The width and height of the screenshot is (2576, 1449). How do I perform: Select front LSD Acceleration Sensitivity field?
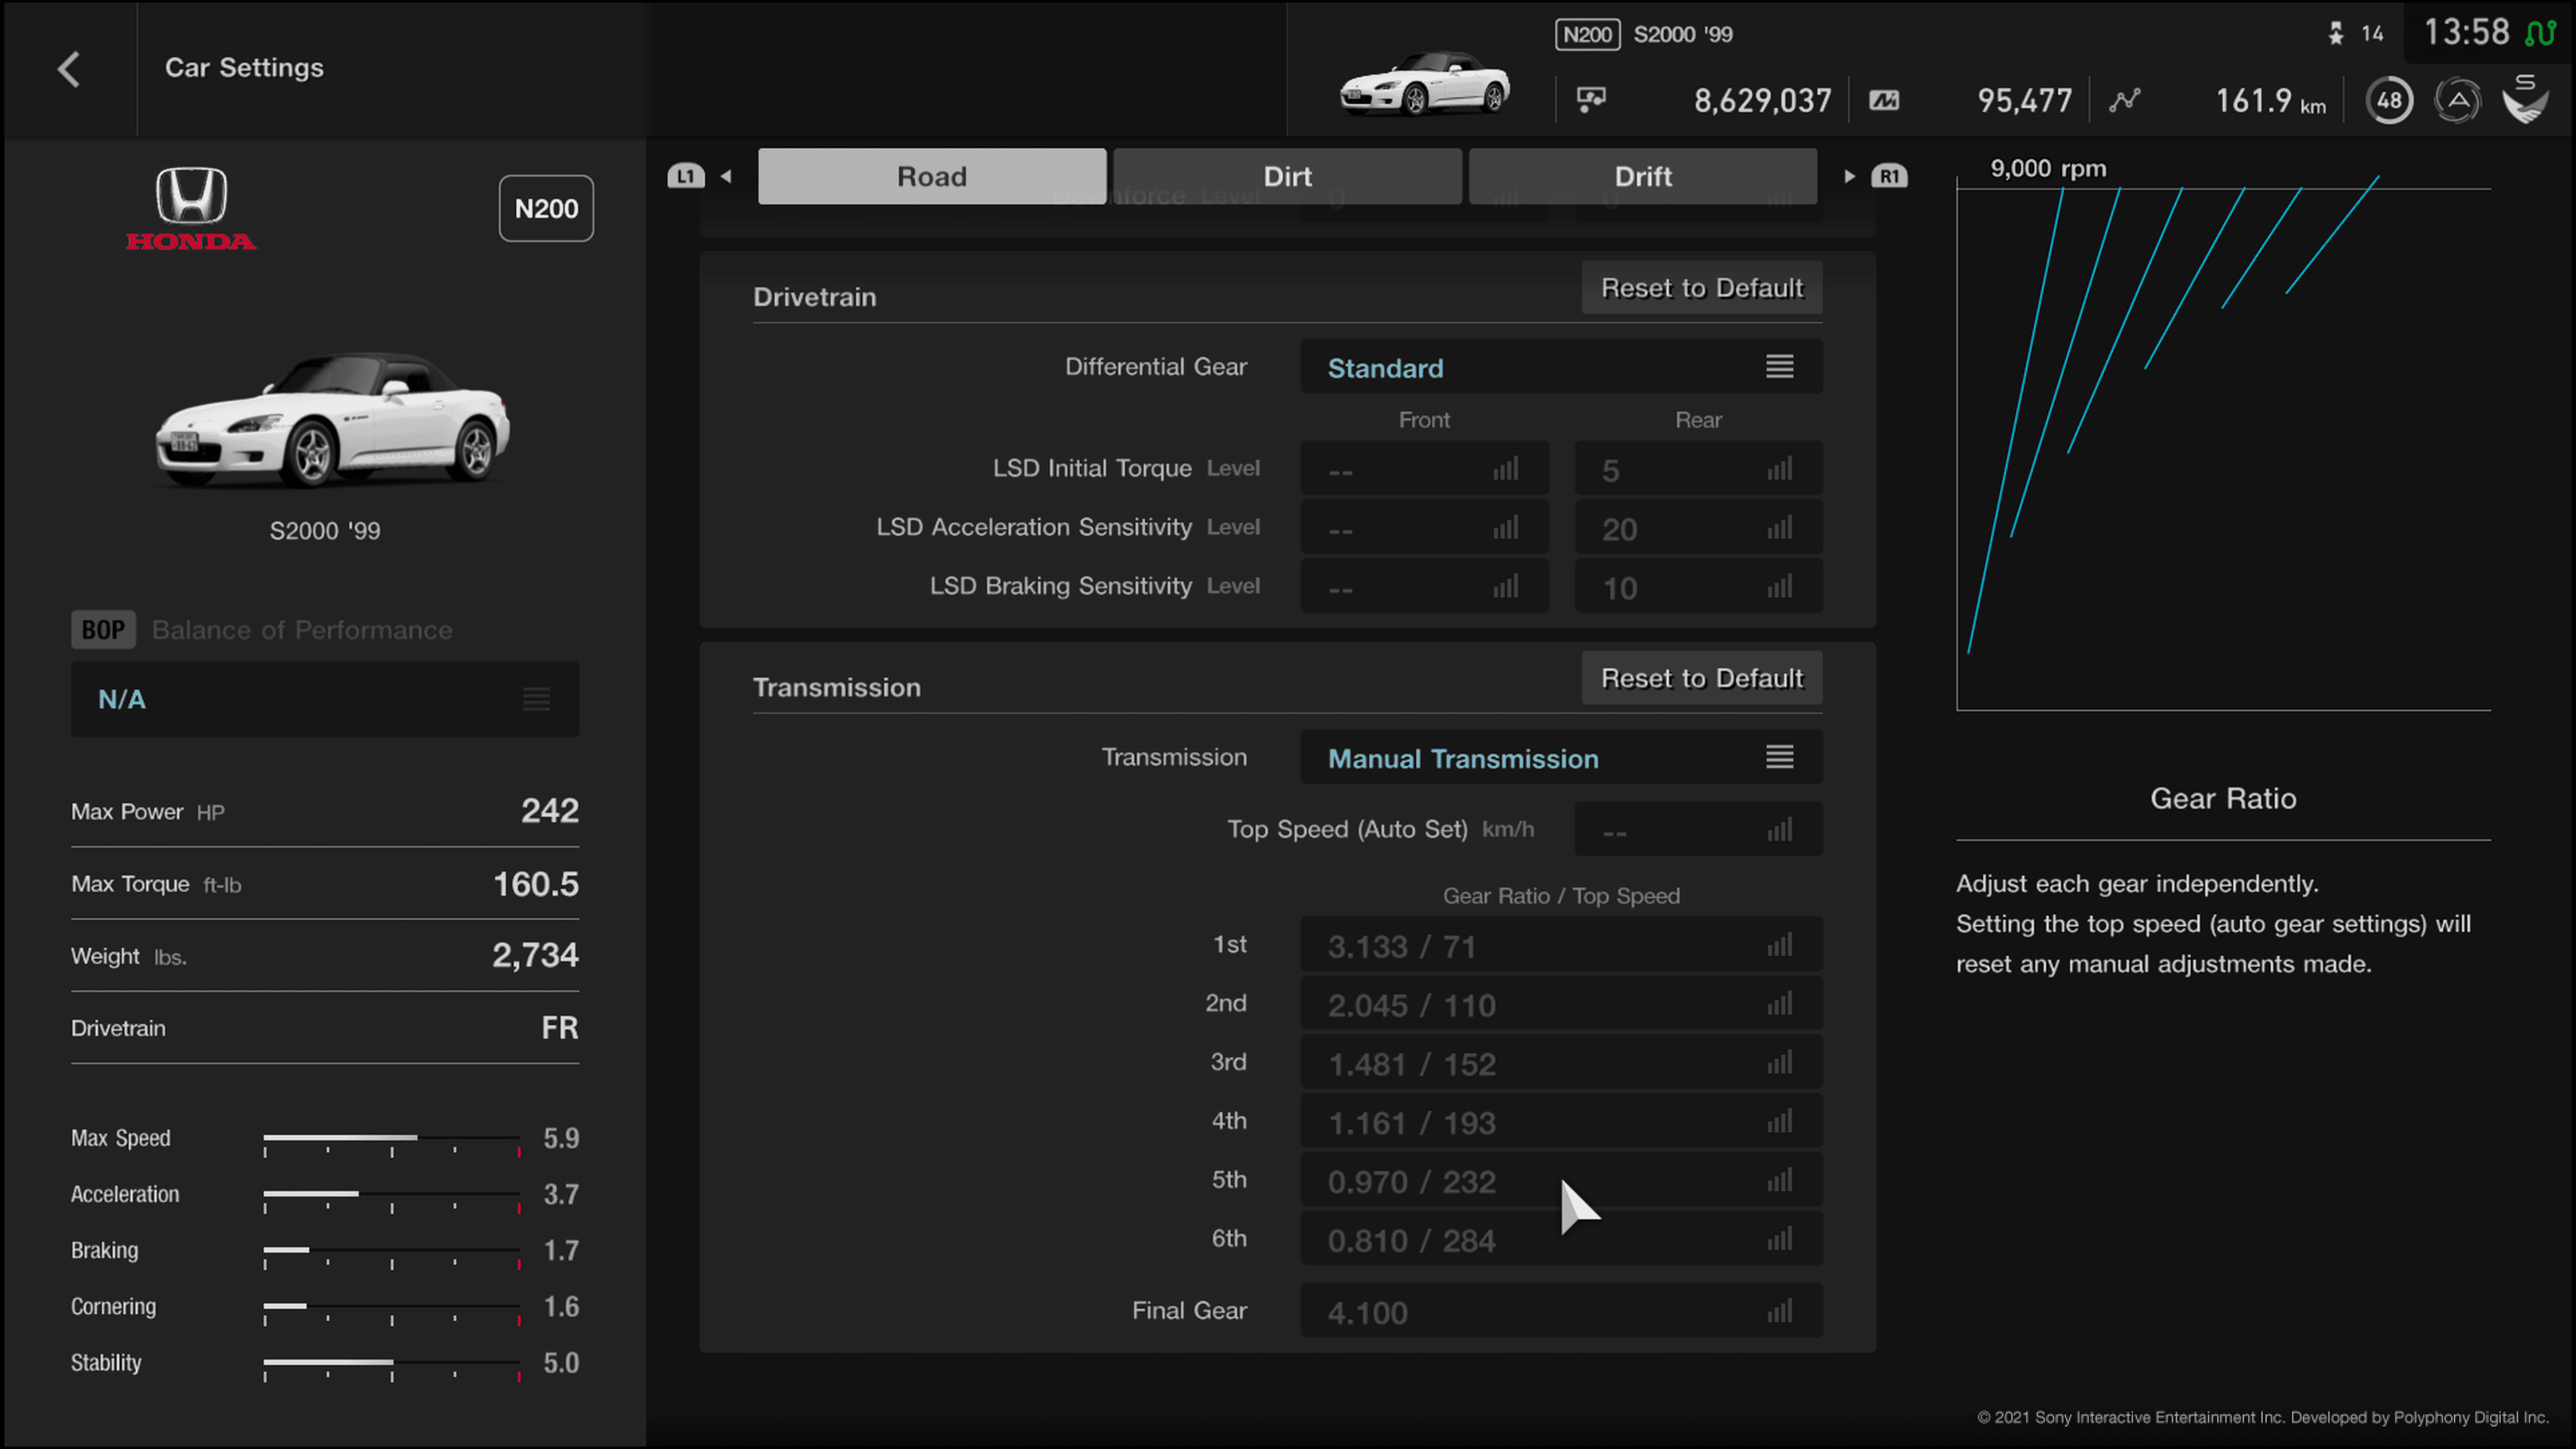1424,528
